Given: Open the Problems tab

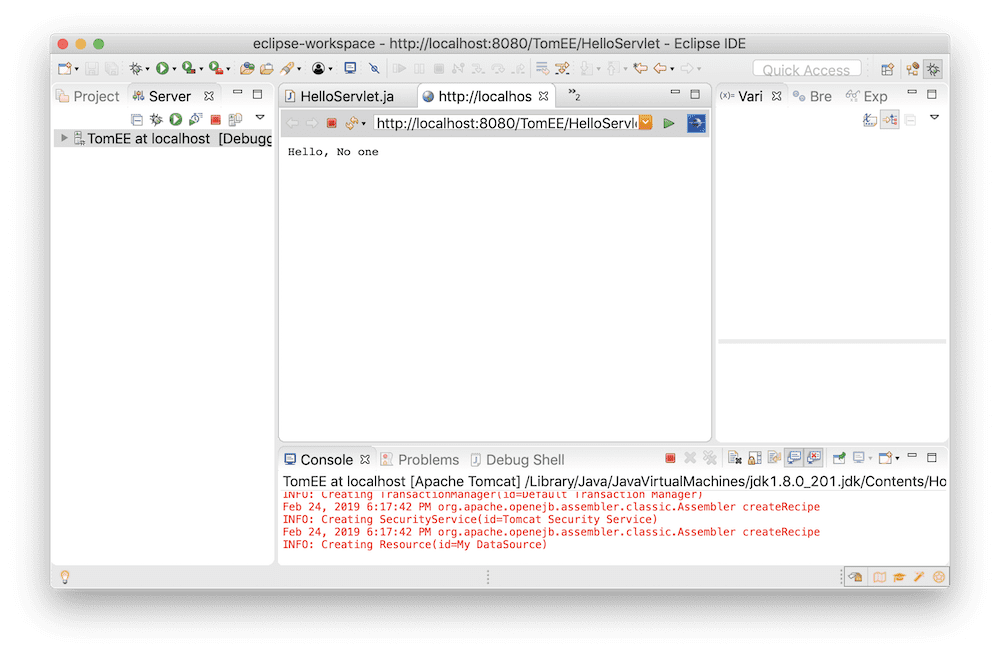Looking at the screenshot, I should 420,460.
